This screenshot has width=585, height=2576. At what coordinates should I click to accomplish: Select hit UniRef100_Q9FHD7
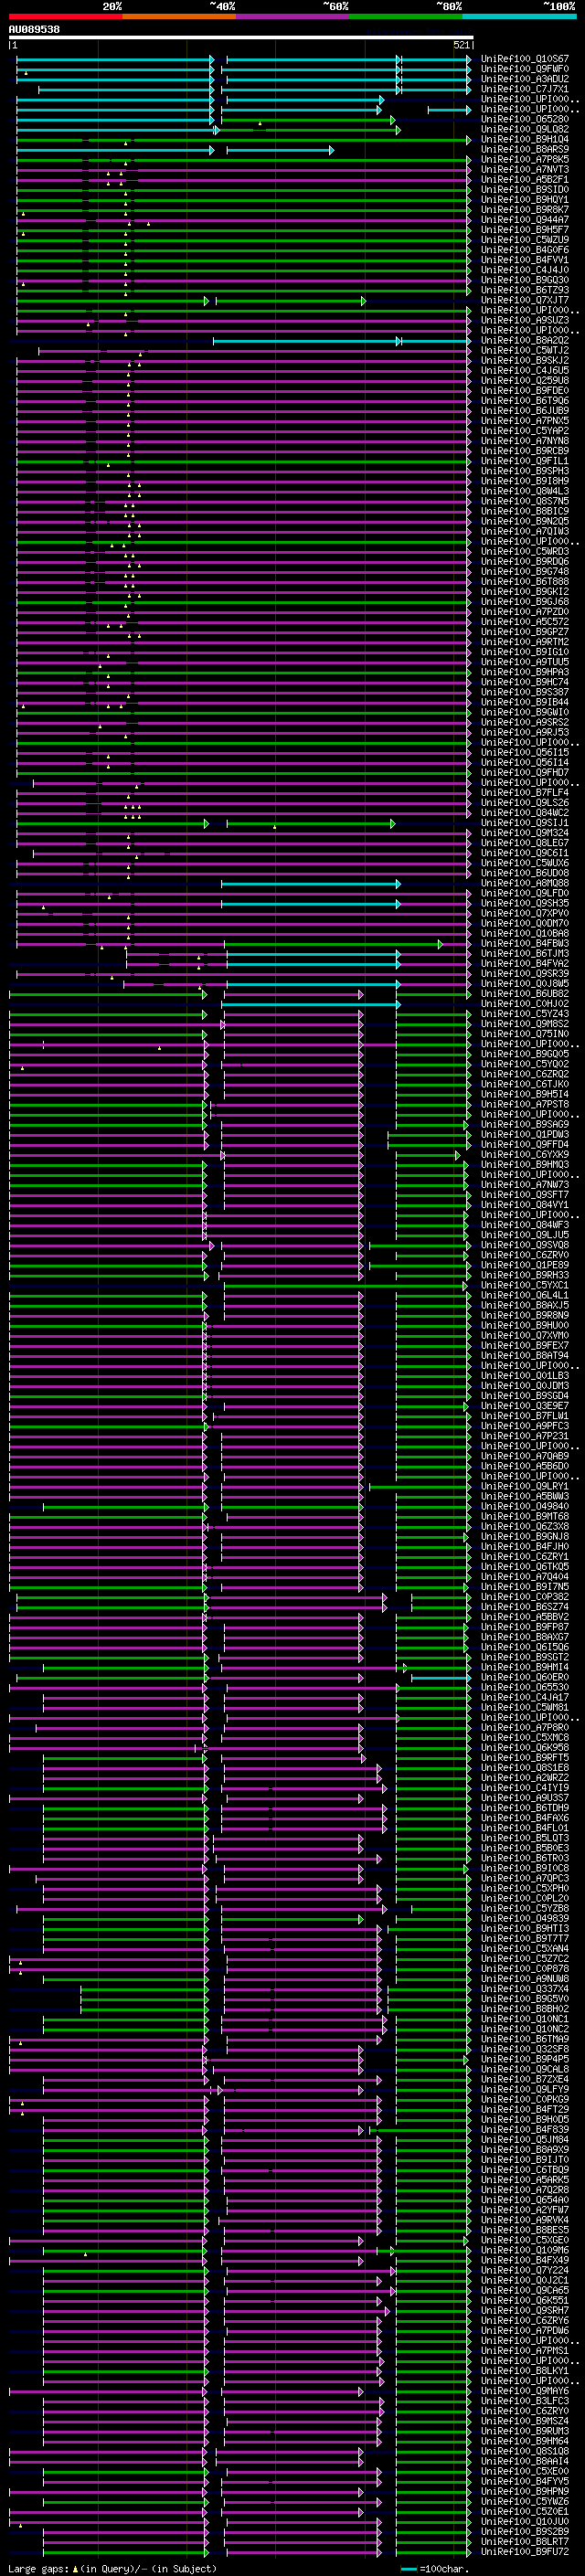(525, 772)
